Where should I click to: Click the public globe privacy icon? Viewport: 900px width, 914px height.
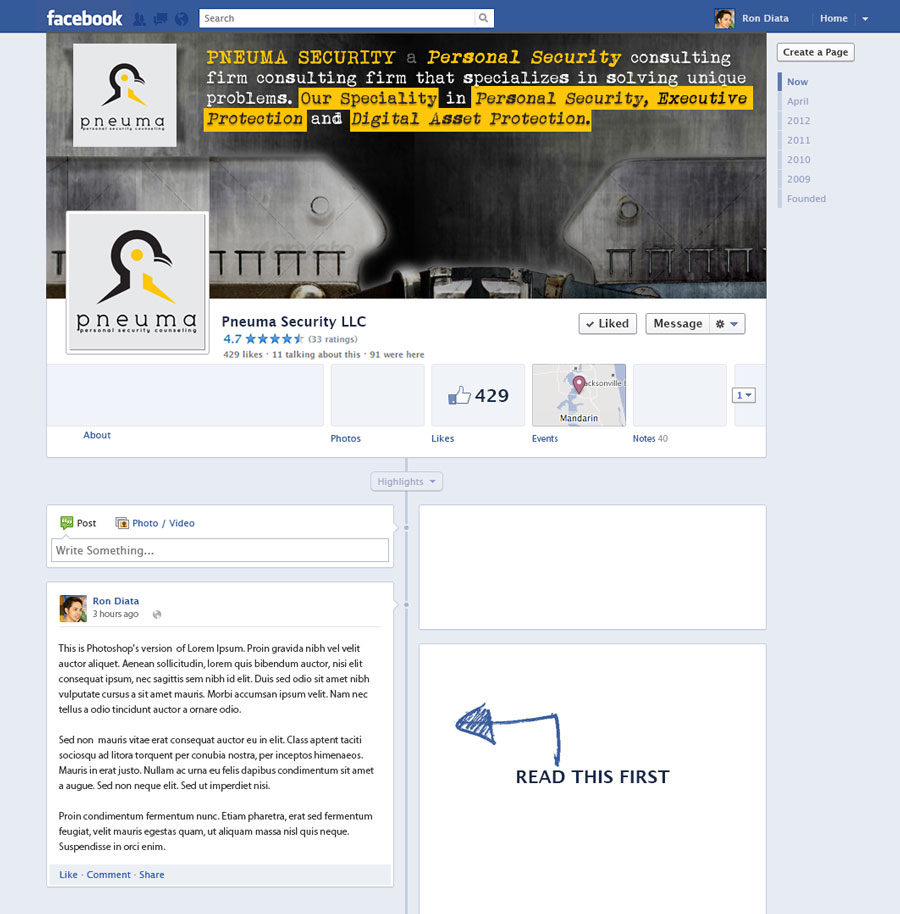click(157, 614)
